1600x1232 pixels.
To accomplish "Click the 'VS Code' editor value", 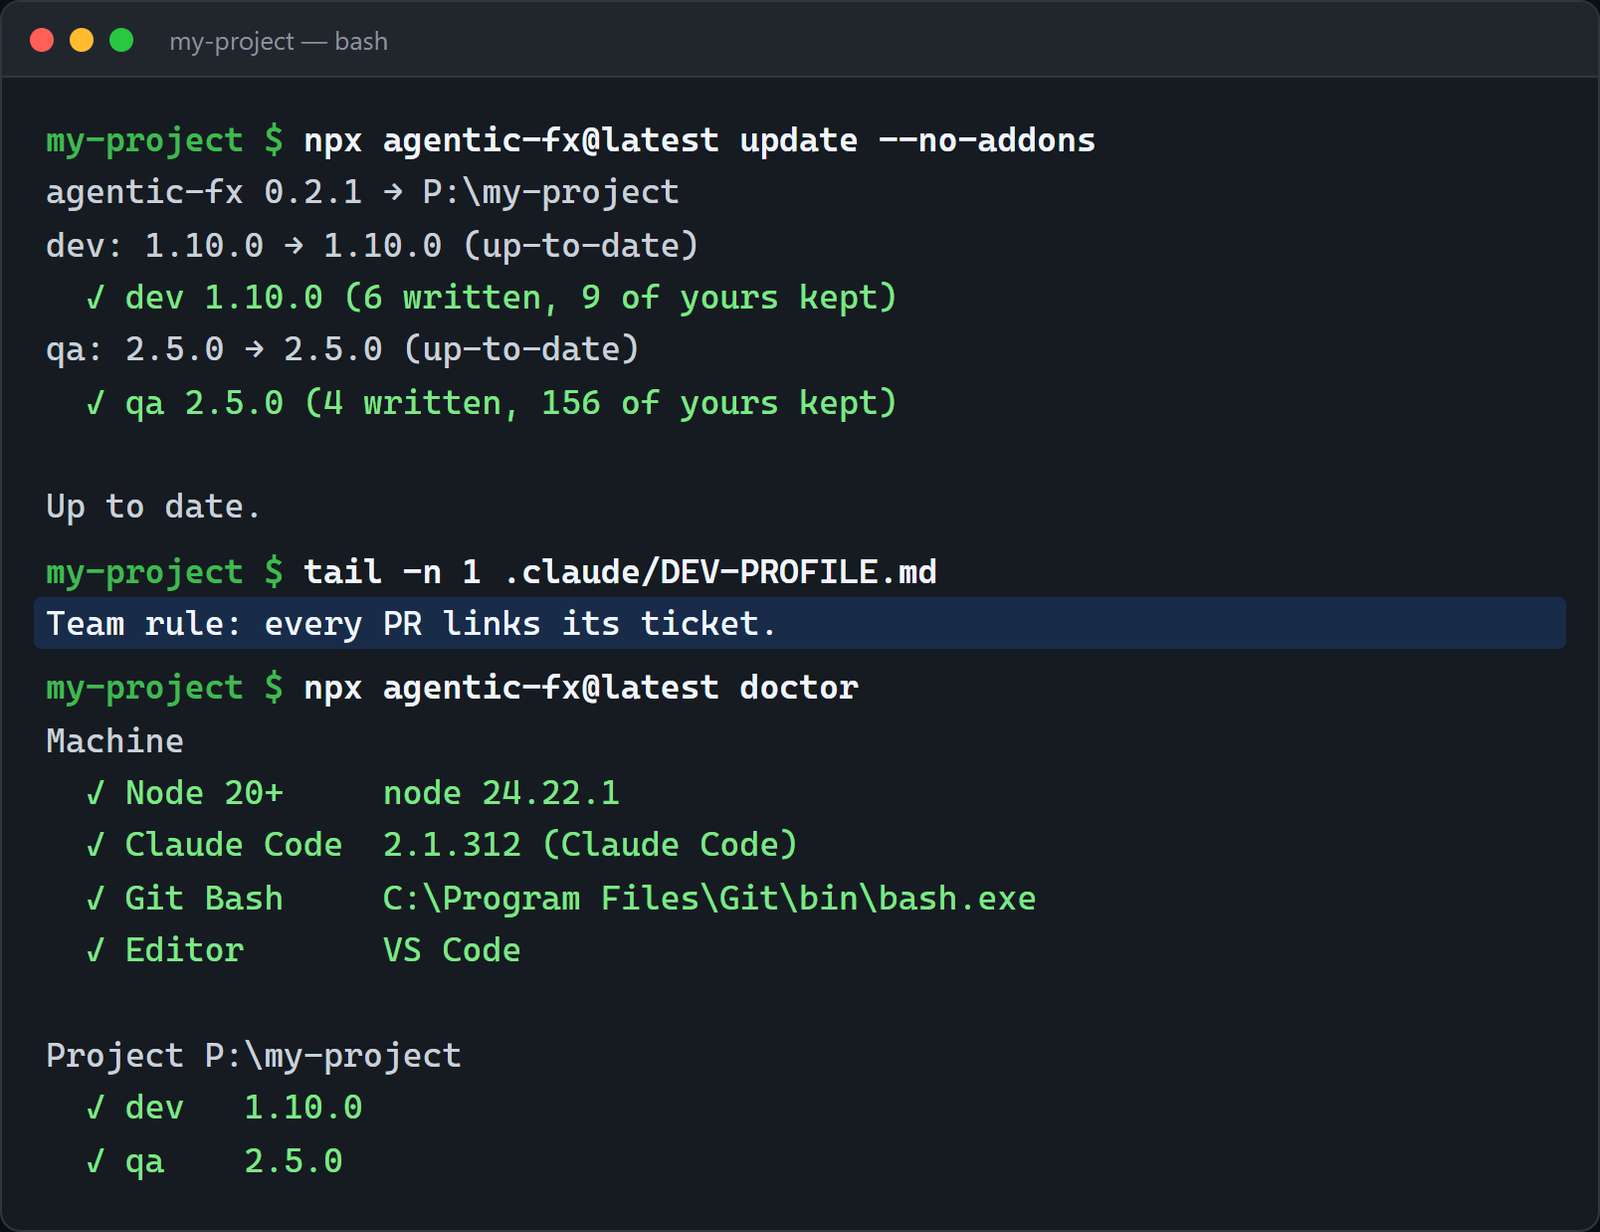I will coord(452,950).
